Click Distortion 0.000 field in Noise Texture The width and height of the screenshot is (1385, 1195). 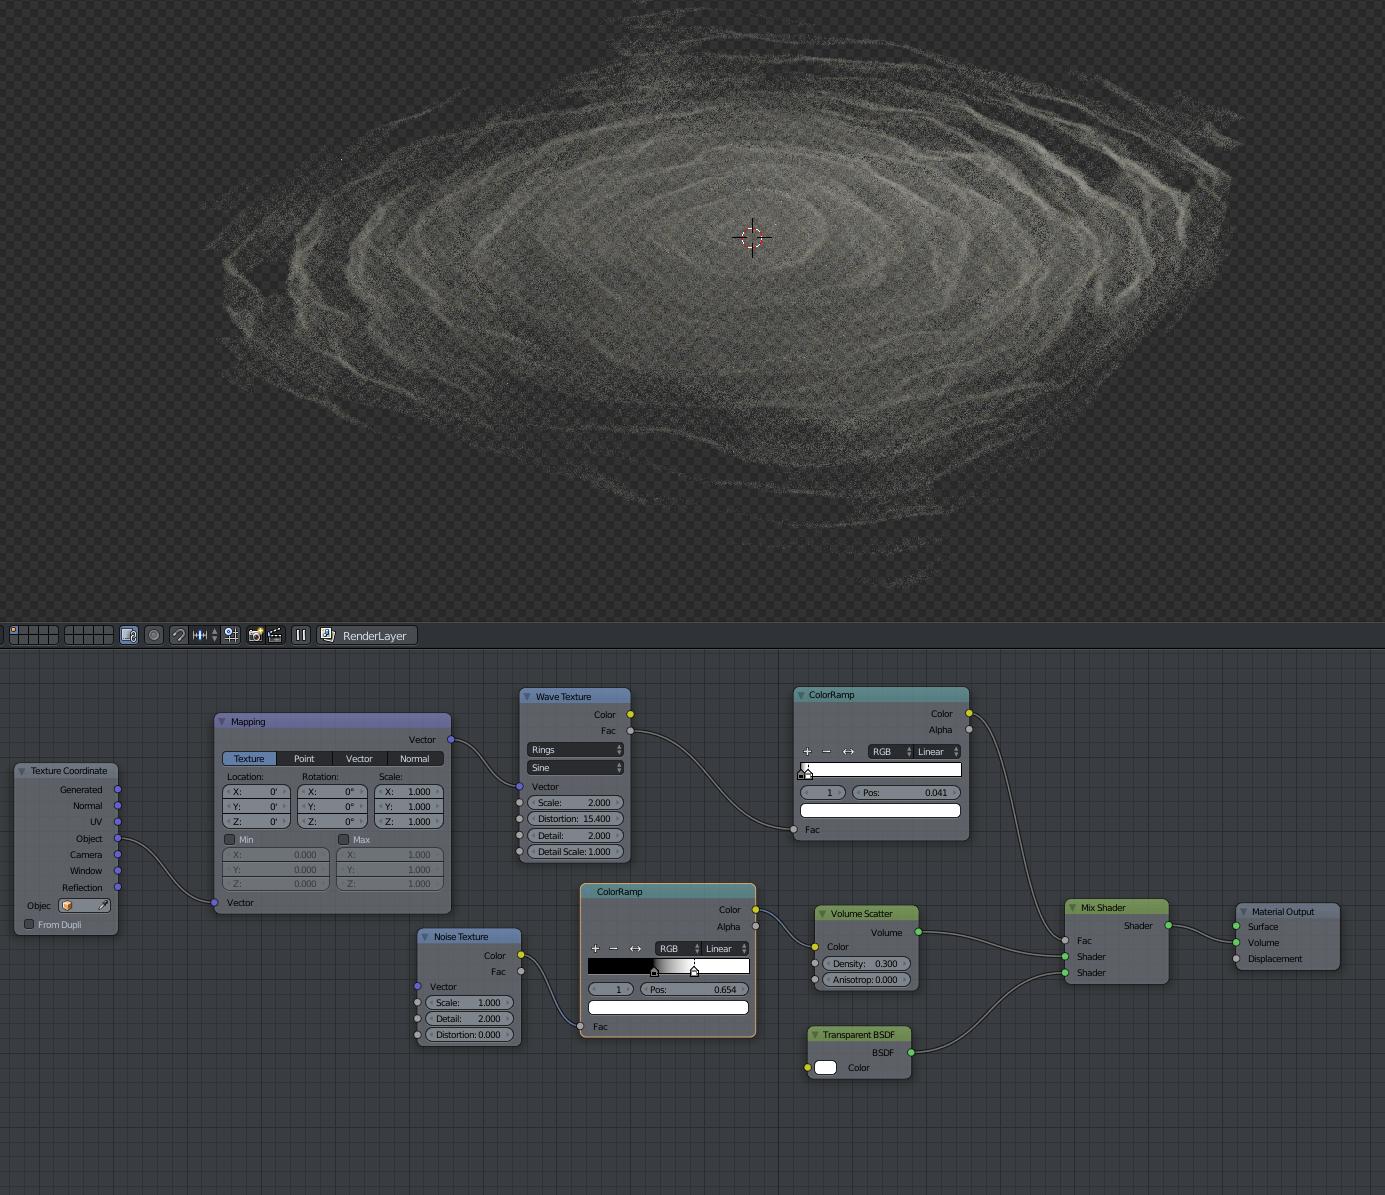469,1035
